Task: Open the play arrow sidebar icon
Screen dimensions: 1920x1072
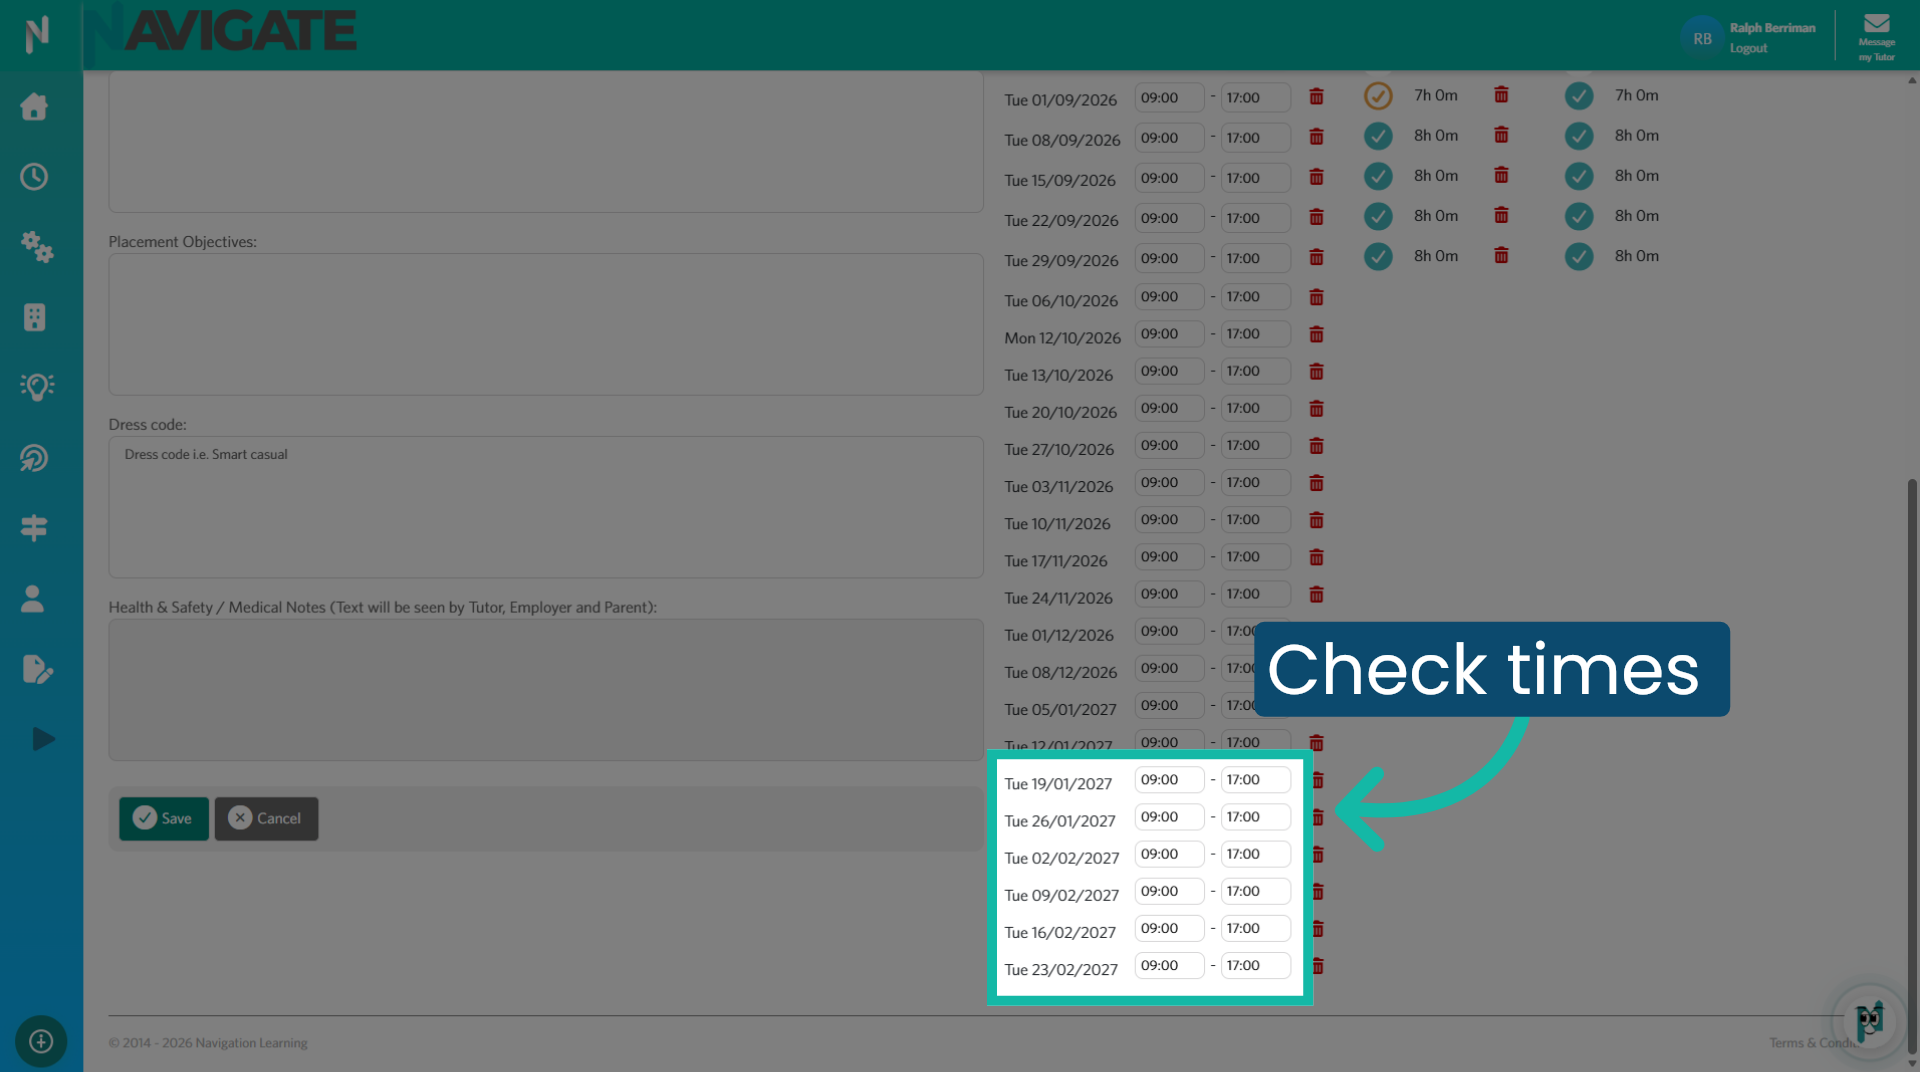Action: (x=42, y=739)
